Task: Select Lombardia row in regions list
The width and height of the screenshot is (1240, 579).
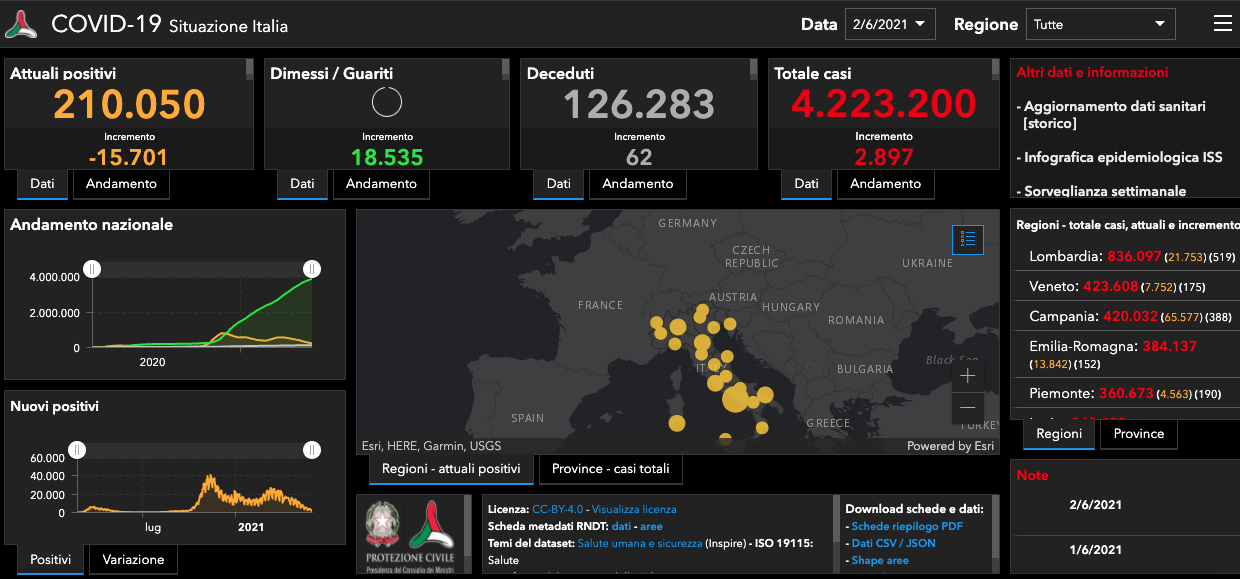Action: point(1064,257)
